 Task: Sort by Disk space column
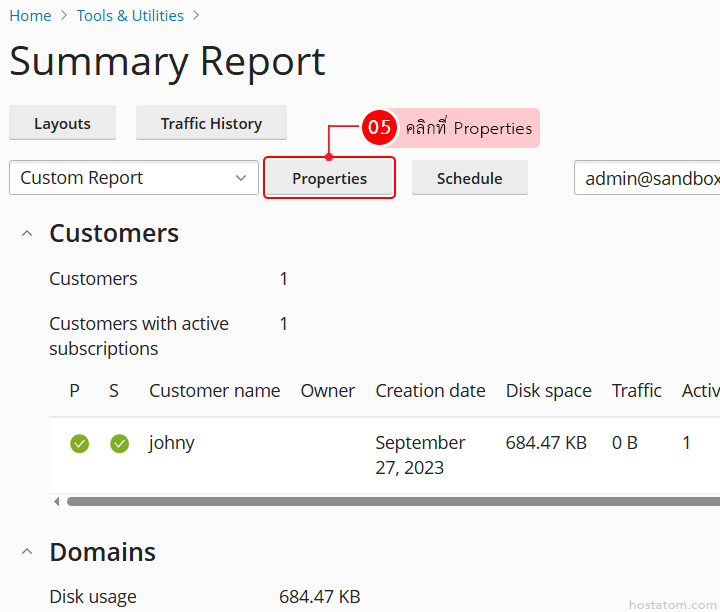pos(548,391)
